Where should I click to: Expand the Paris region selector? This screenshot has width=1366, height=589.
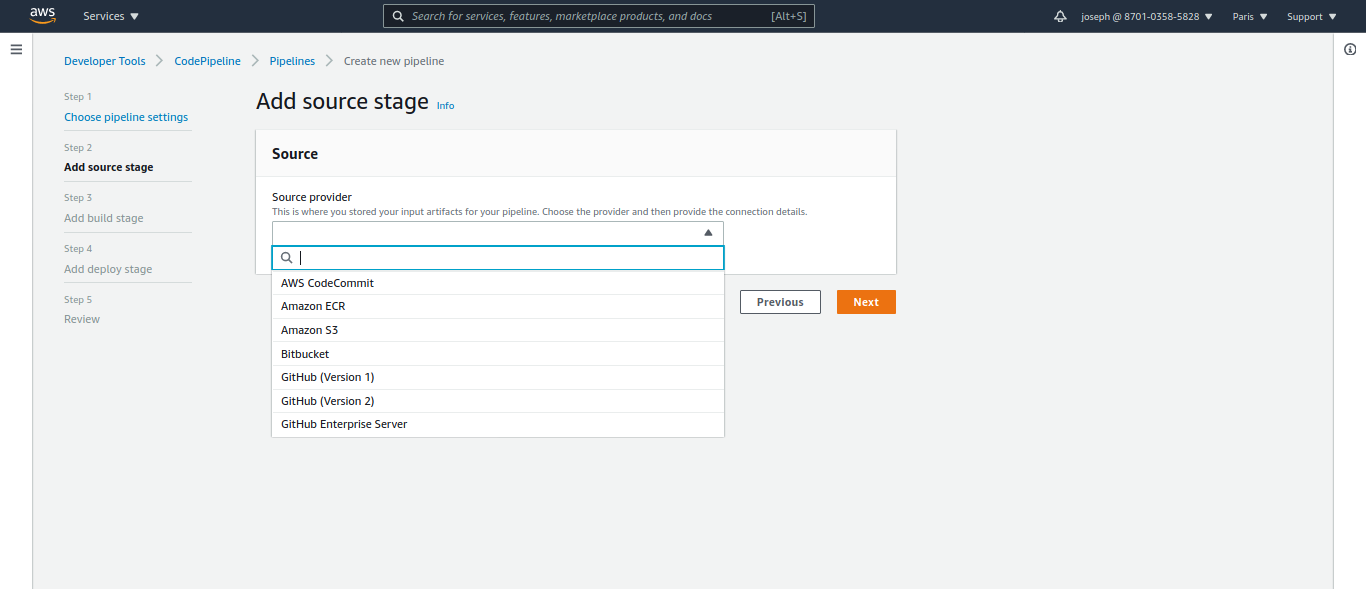click(1250, 17)
